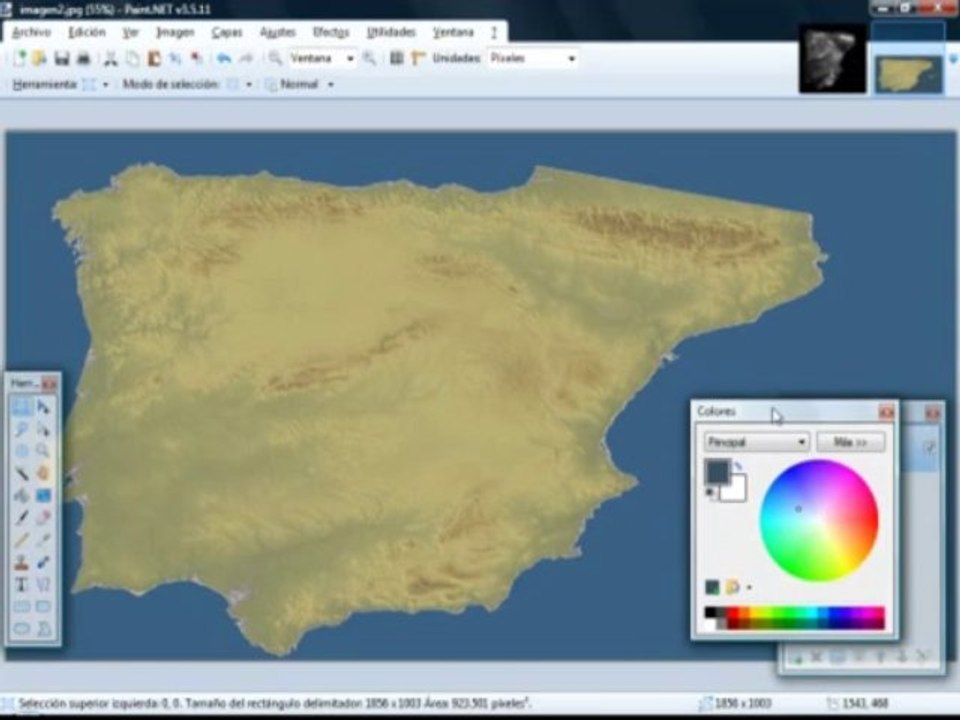Image resolution: width=960 pixels, height=720 pixels.
Task: Select the Color Picker tool
Action: coord(43,540)
